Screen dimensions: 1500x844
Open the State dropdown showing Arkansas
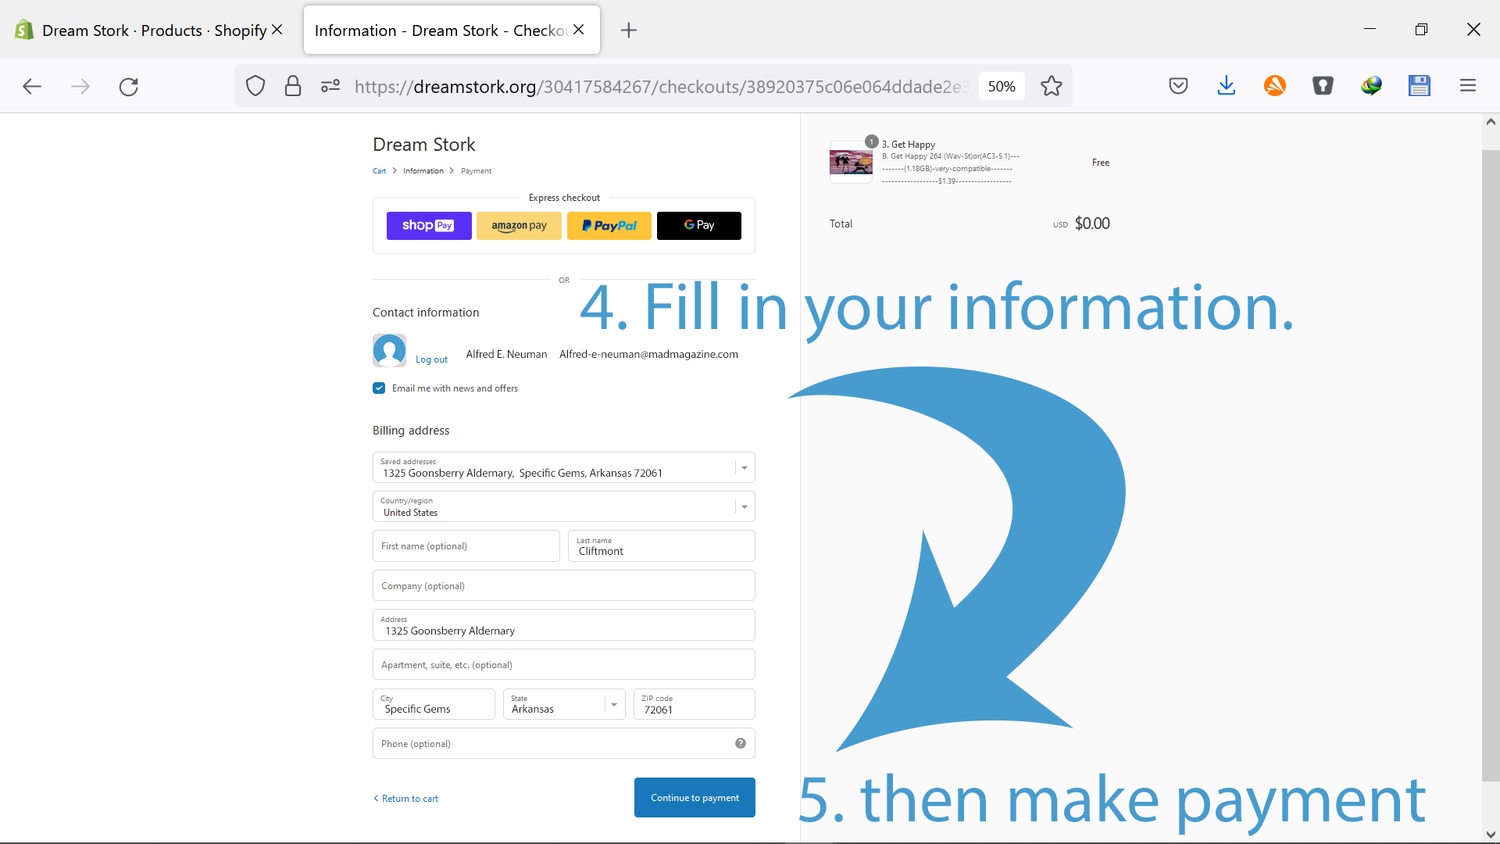613,705
